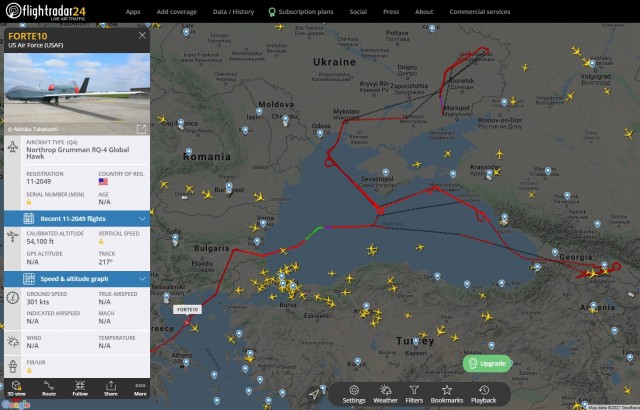Click the registration value 11-2049
Image resolution: width=640 pixels, height=410 pixels.
tap(39, 182)
